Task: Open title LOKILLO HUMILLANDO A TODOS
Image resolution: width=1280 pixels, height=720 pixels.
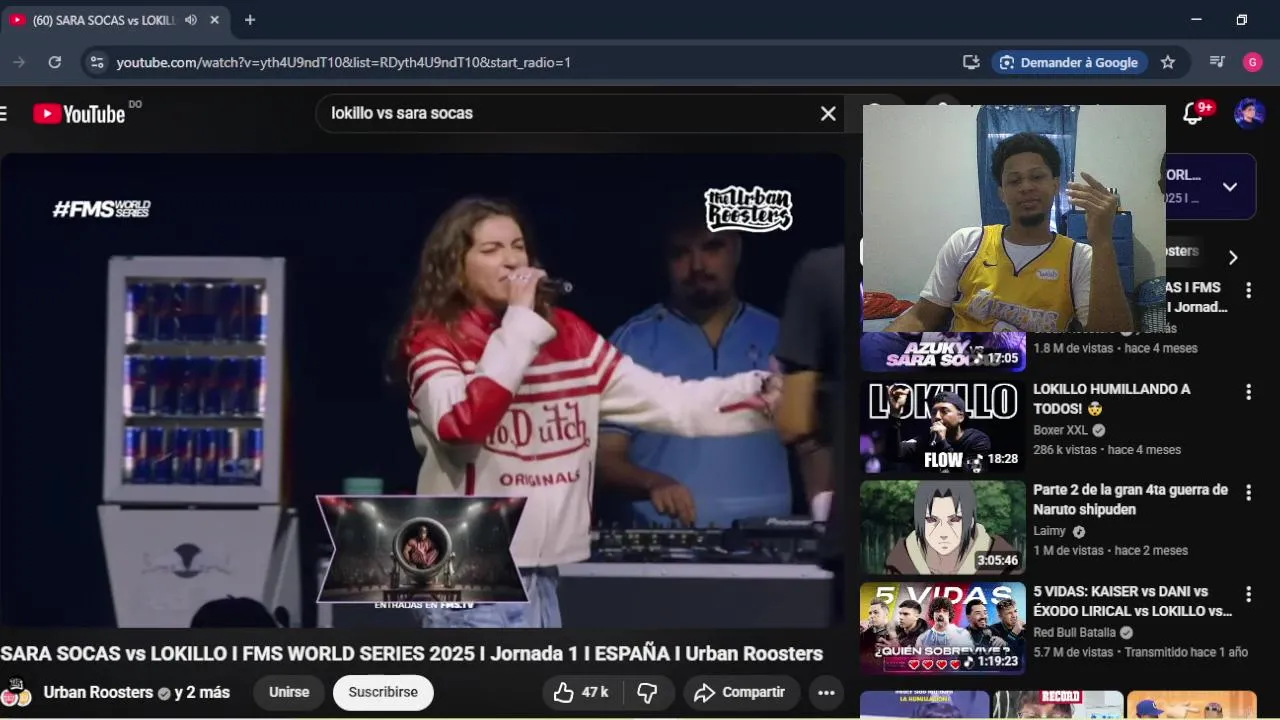Action: [x=1112, y=398]
